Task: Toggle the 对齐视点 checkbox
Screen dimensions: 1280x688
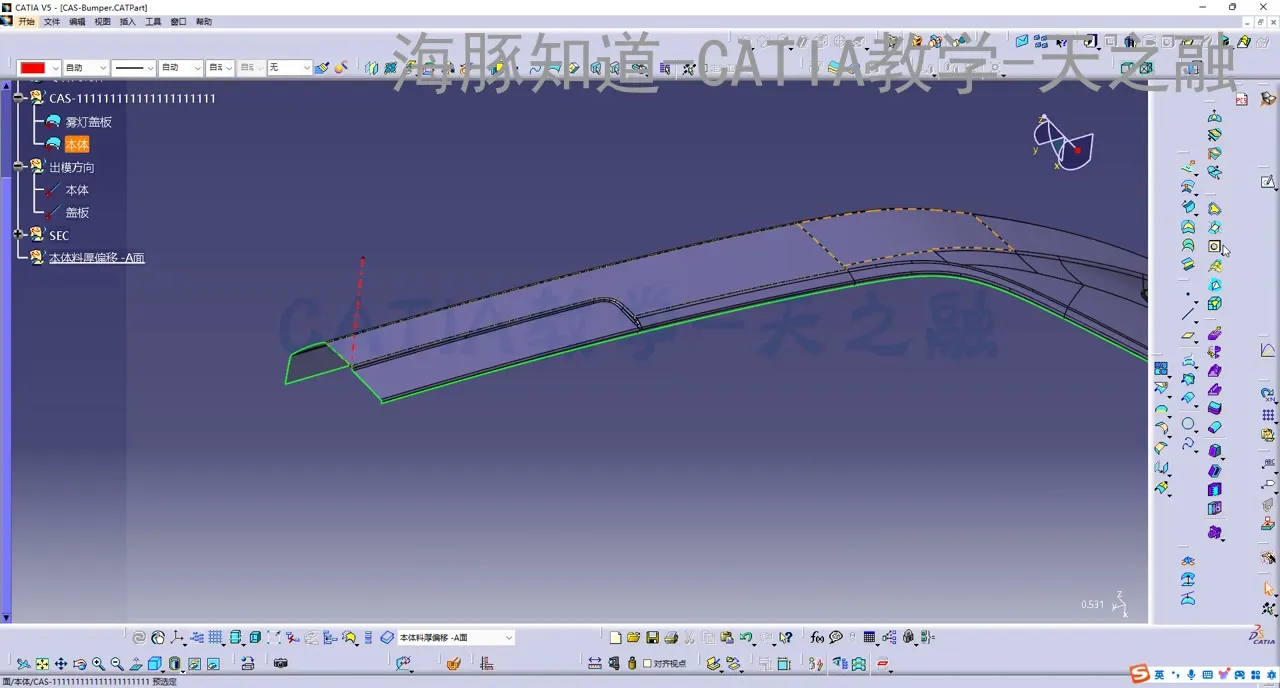Action: pyautogui.click(x=647, y=663)
